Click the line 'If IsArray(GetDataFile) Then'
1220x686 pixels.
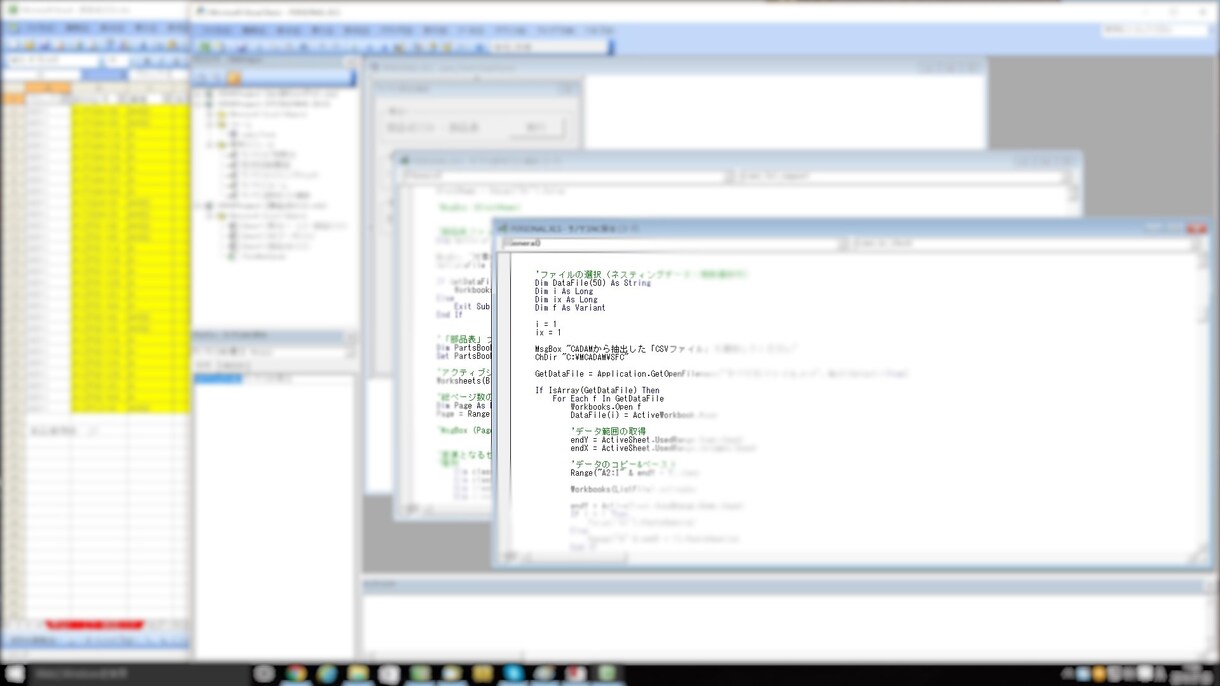pos(597,390)
